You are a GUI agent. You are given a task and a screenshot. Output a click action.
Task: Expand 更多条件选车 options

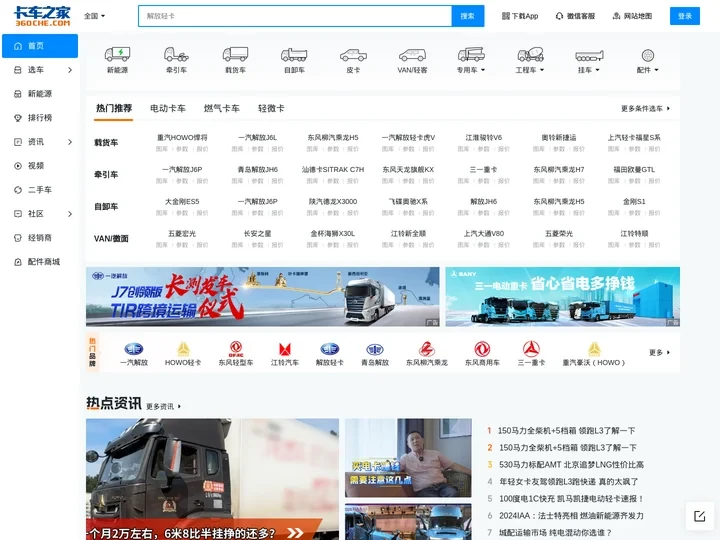pos(645,109)
